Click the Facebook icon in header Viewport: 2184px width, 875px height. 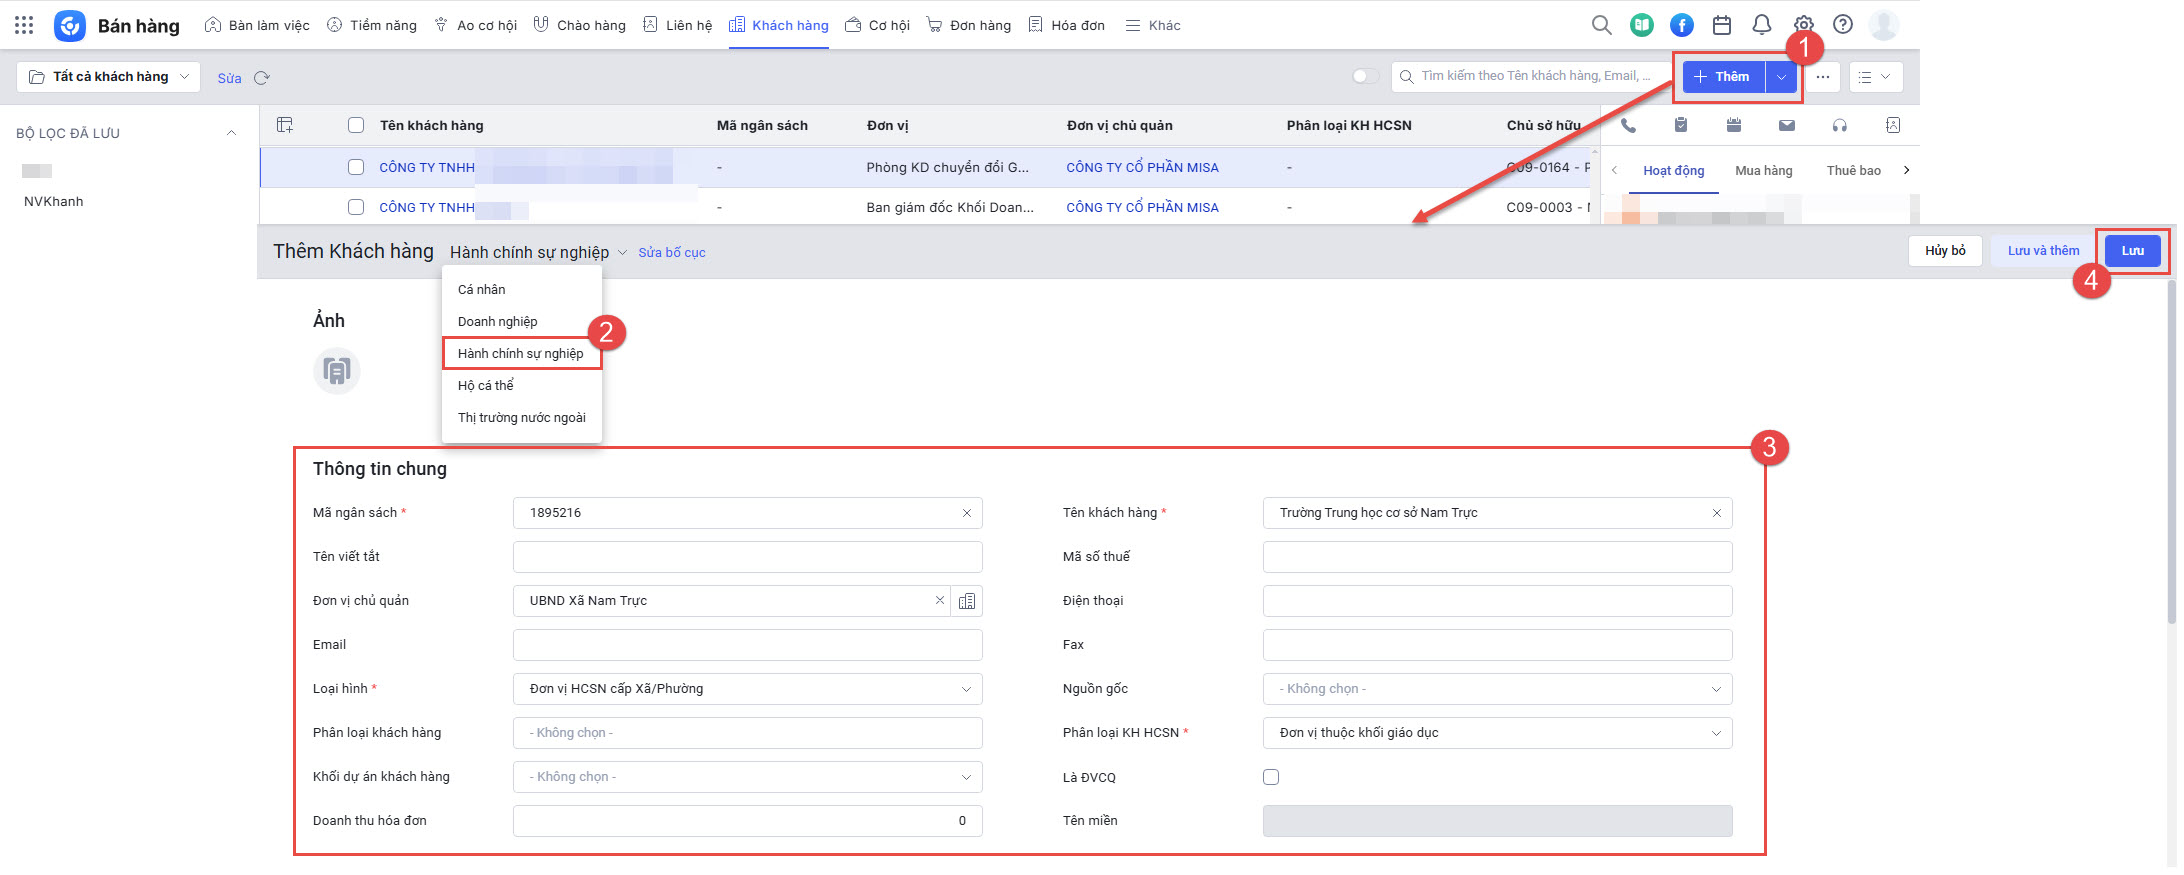click(1682, 25)
